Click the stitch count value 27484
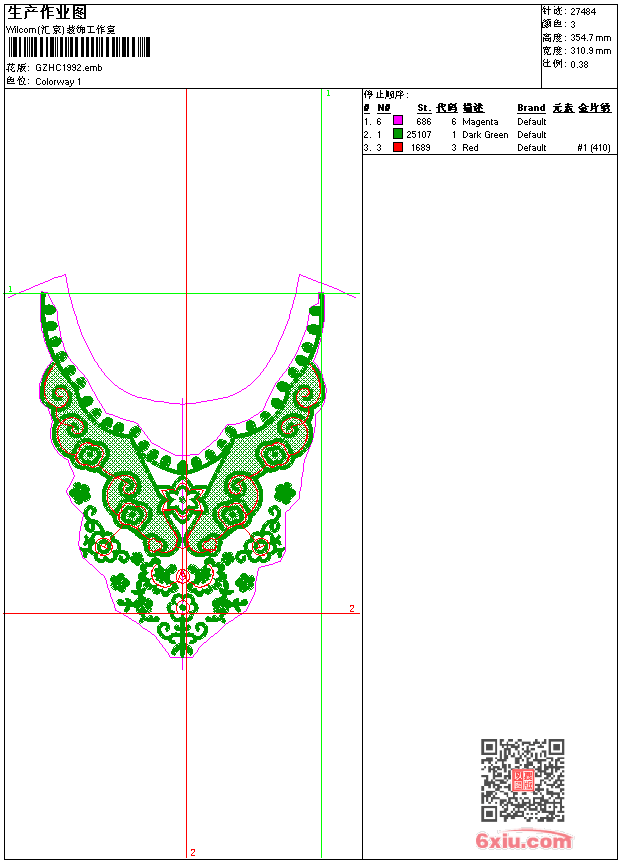This screenshot has height=860, width=620. point(583,12)
